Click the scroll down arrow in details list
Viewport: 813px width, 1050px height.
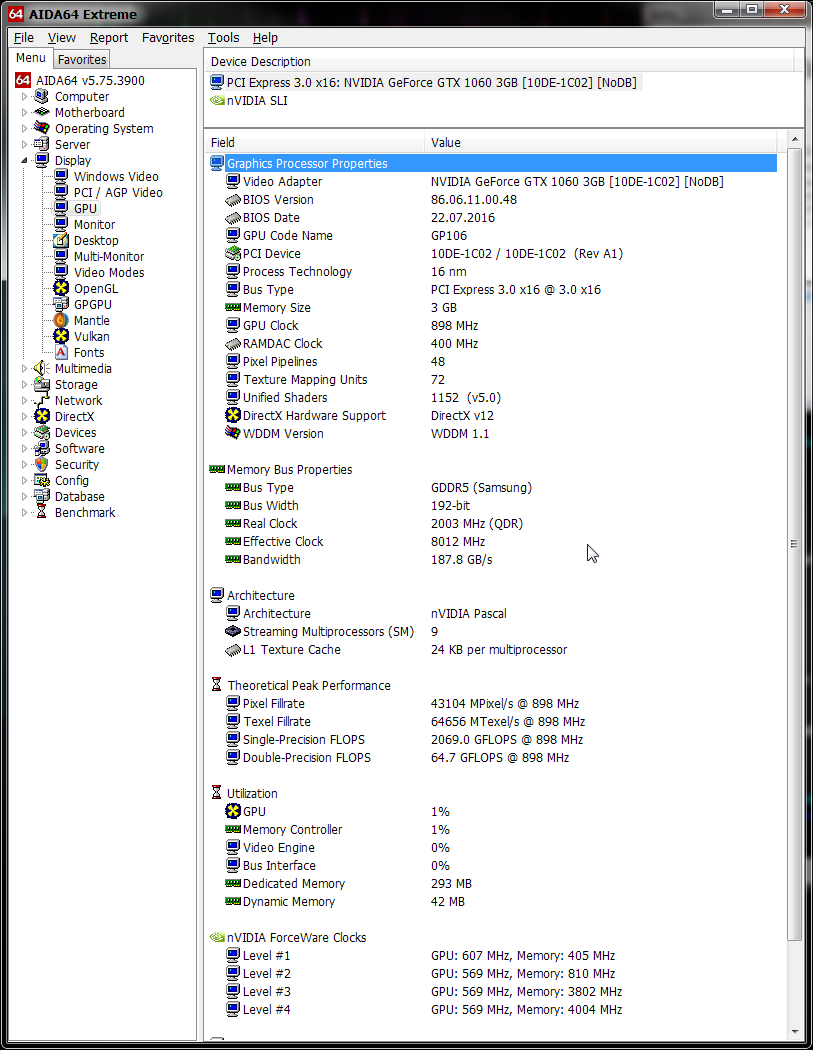pyautogui.click(x=795, y=1032)
